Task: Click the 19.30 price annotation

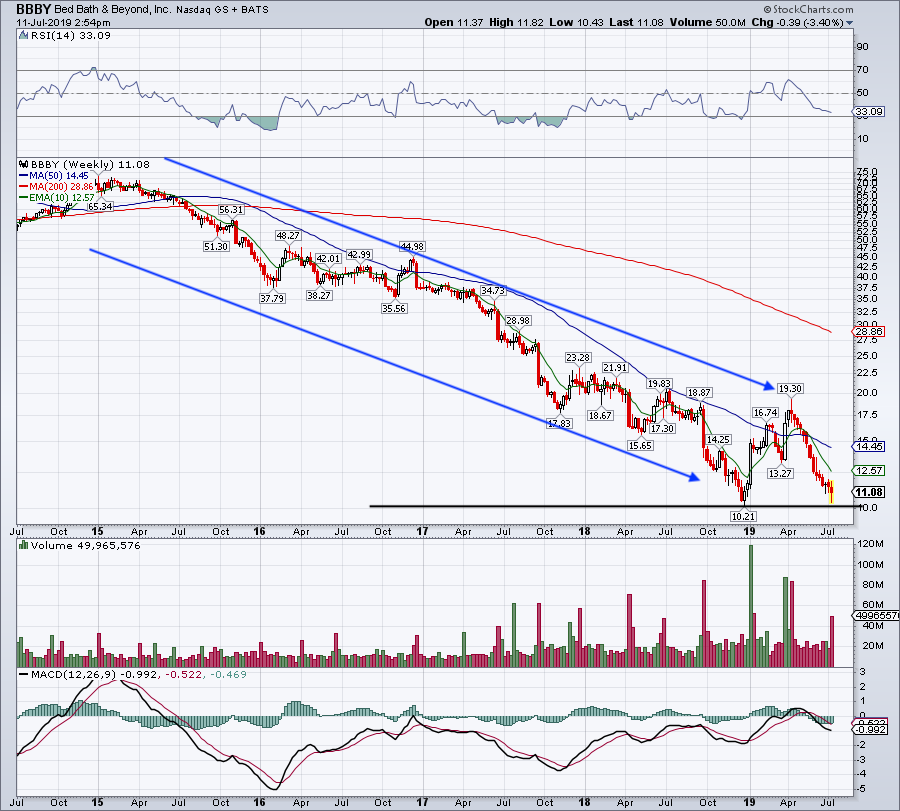Action: [790, 389]
